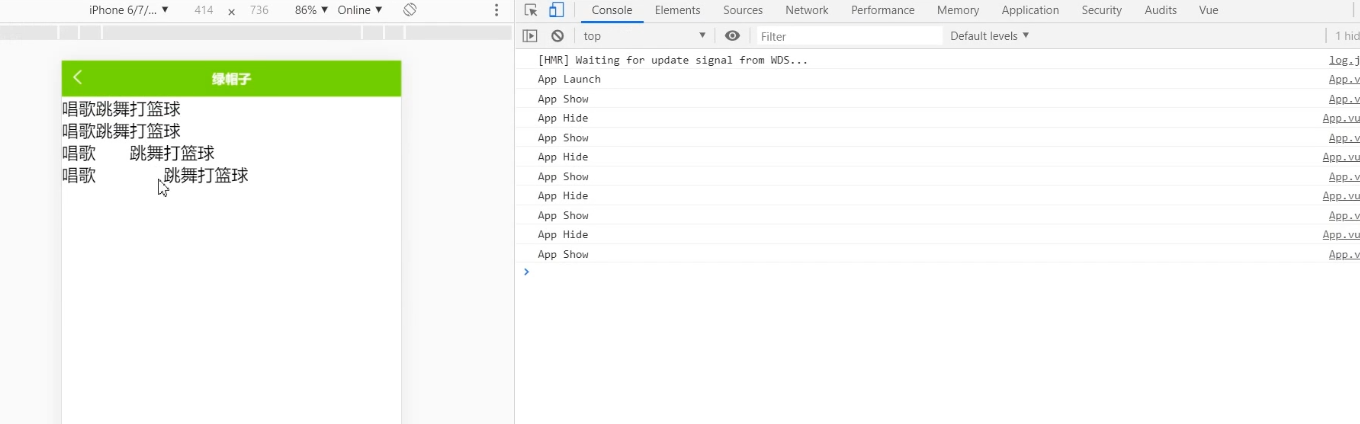Show the console sidebar icon
The image size is (1360, 424).
[x=531, y=36]
